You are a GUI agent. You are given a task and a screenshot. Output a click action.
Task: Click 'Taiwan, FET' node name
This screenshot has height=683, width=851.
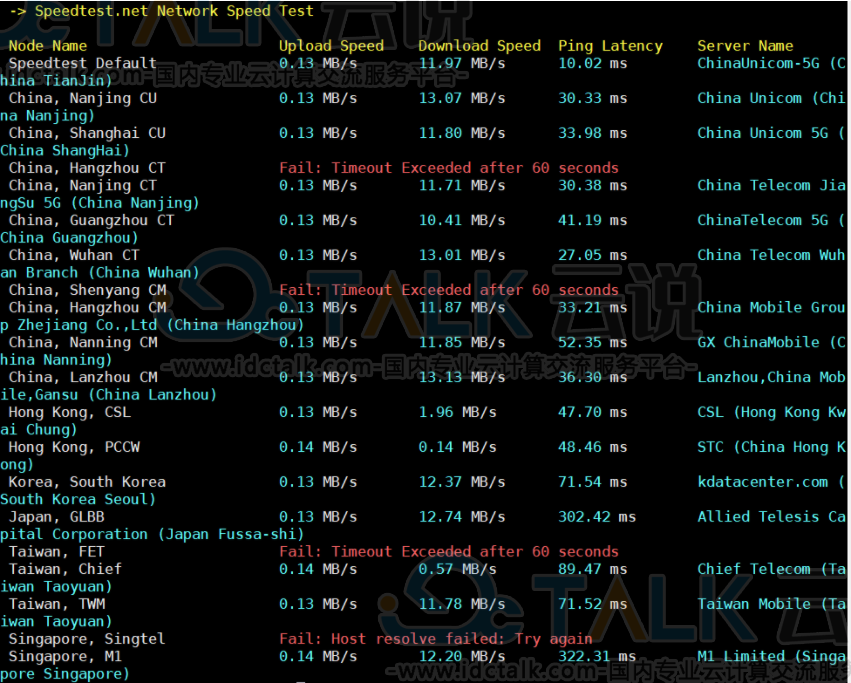[56, 552]
